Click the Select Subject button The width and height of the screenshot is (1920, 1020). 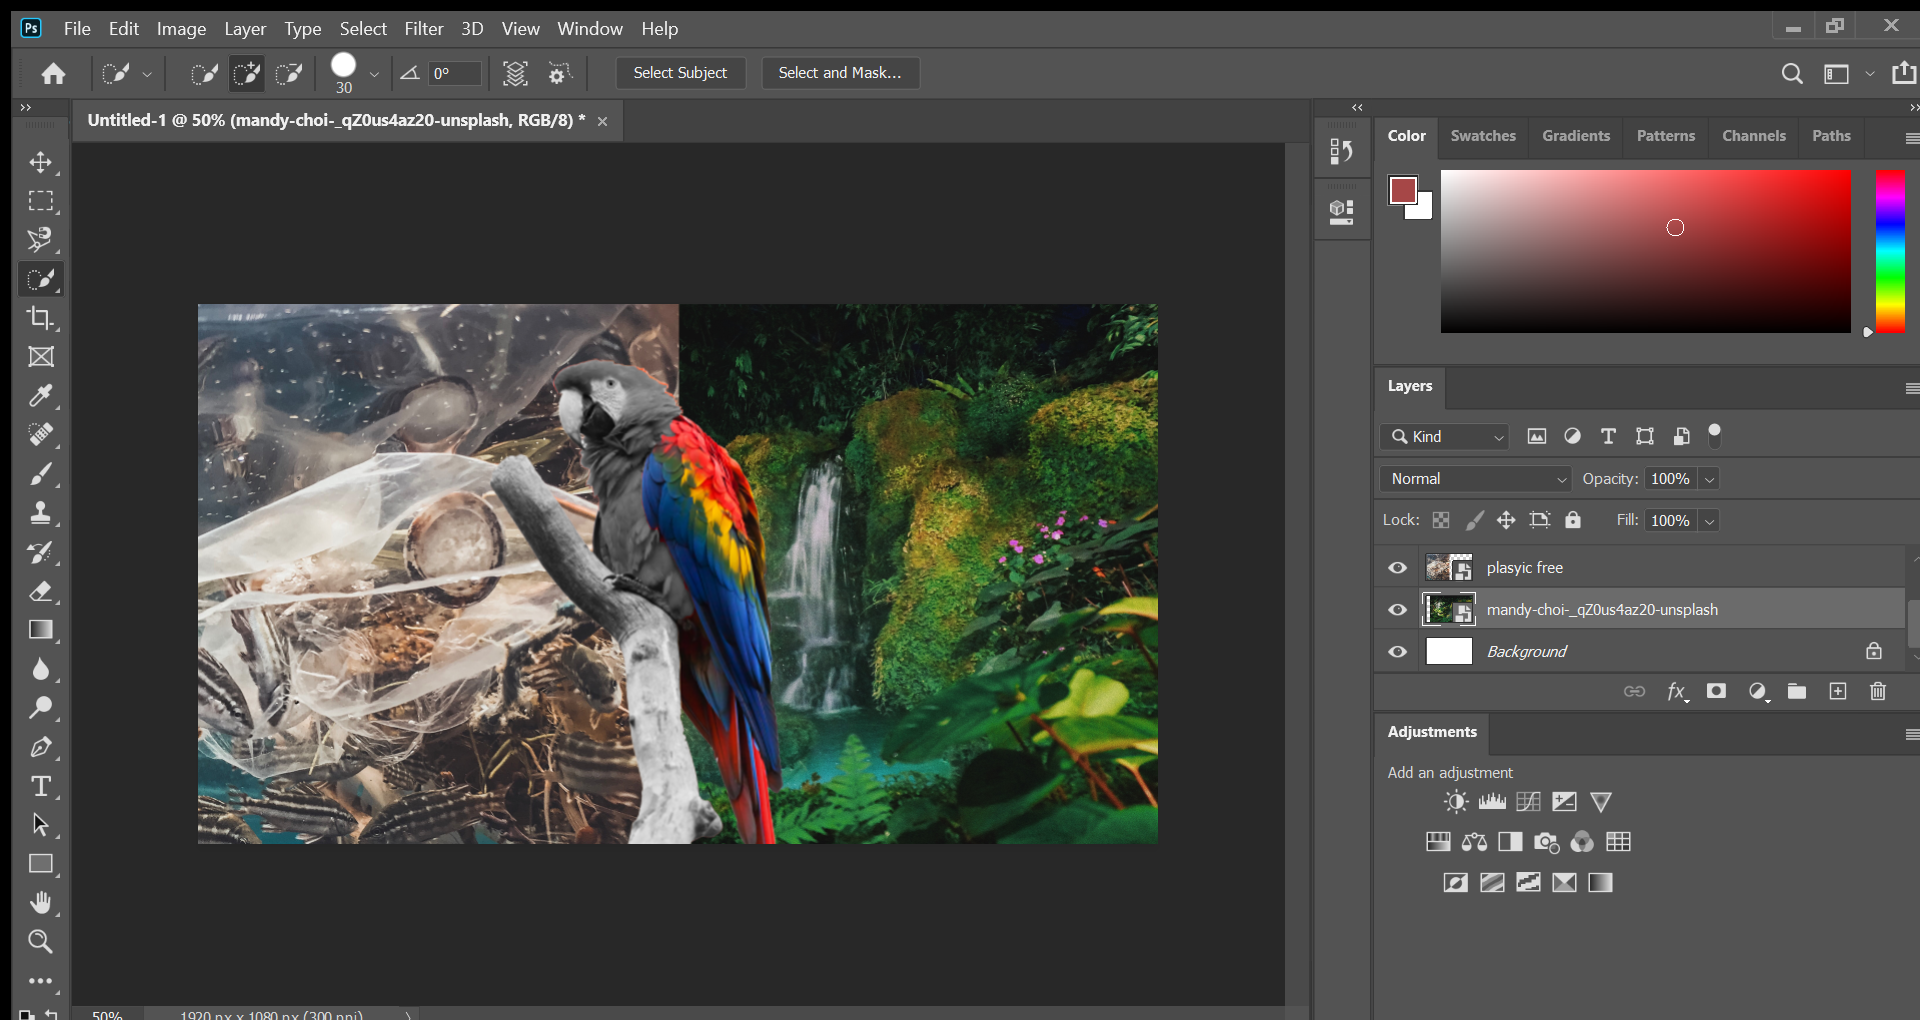coord(680,73)
